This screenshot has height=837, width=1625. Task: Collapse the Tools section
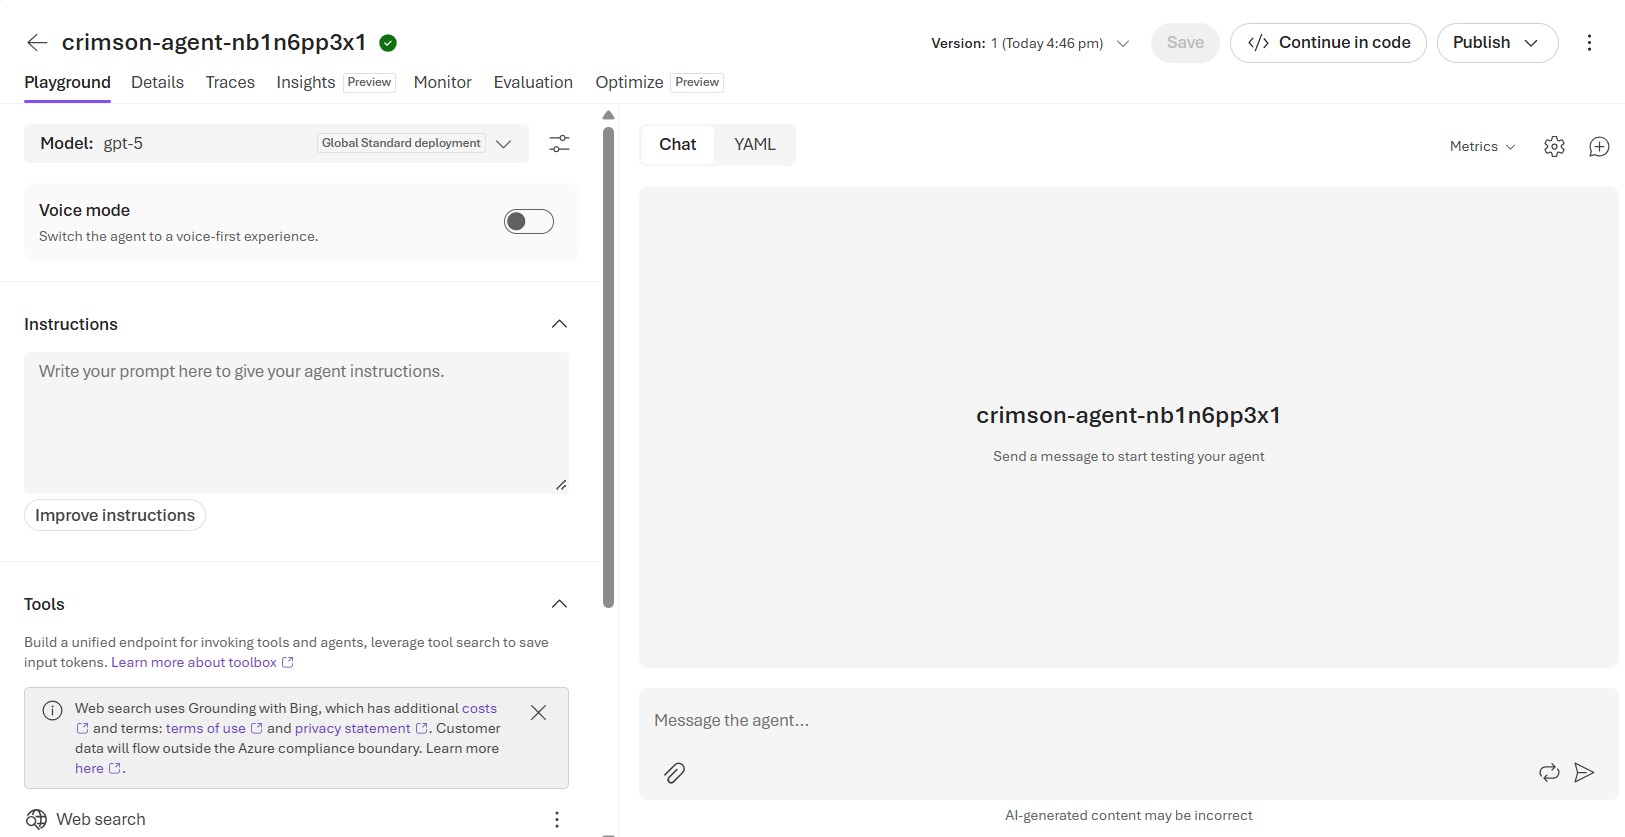click(x=559, y=604)
